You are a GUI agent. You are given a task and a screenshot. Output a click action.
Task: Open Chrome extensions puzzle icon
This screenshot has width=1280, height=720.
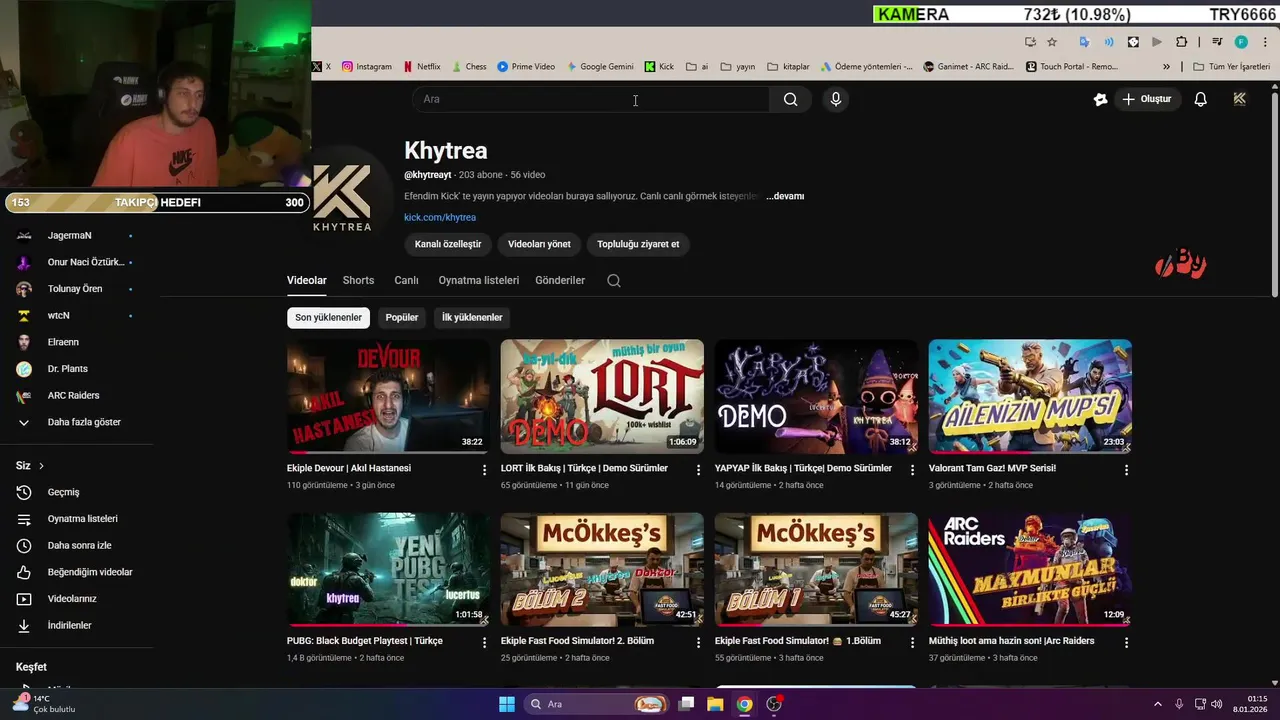coord(1181,42)
